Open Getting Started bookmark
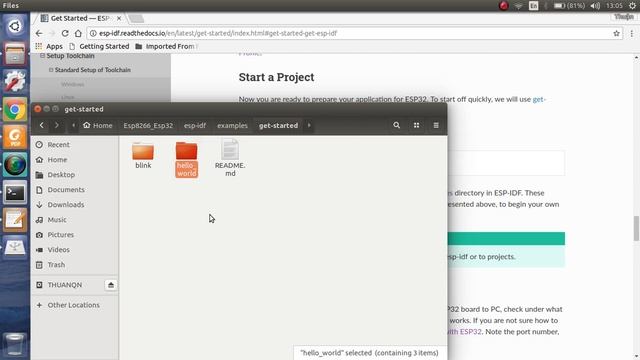The width and height of the screenshot is (640, 360). (99, 47)
